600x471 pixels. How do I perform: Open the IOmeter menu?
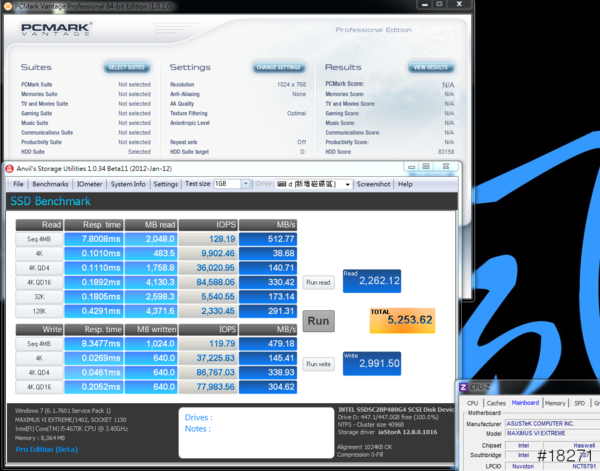[x=90, y=184]
